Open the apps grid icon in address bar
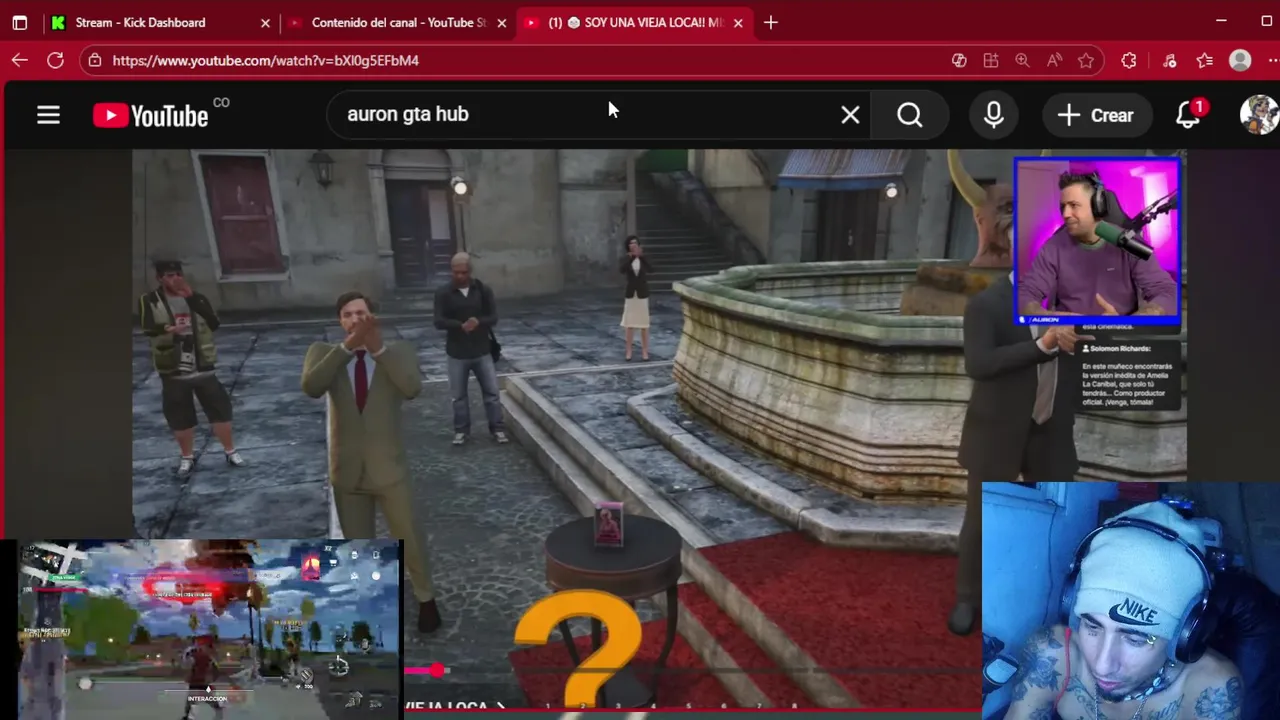This screenshot has height=720, width=1280. 991,60
